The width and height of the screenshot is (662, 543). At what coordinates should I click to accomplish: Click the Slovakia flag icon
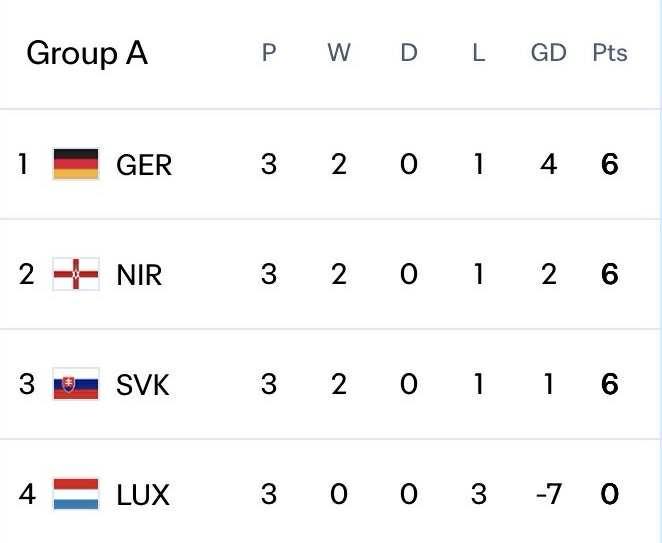(x=76, y=384)
